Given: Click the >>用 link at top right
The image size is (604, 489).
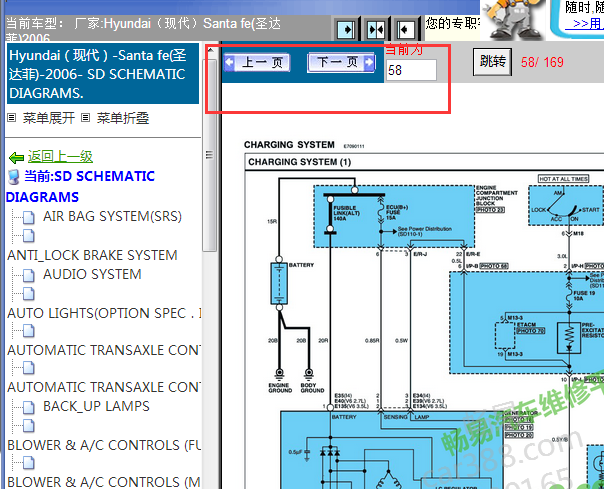Looking at the screenshot, I should (x=586, y=24).
